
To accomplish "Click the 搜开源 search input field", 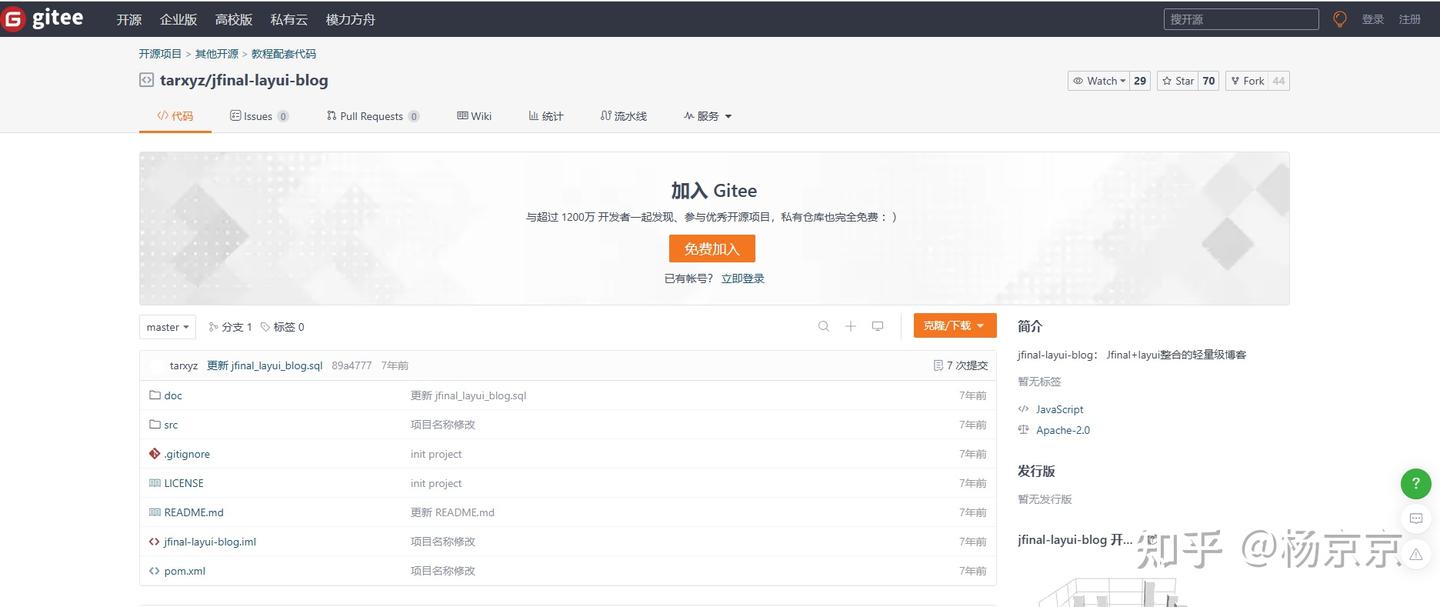I will point(1240,17).
